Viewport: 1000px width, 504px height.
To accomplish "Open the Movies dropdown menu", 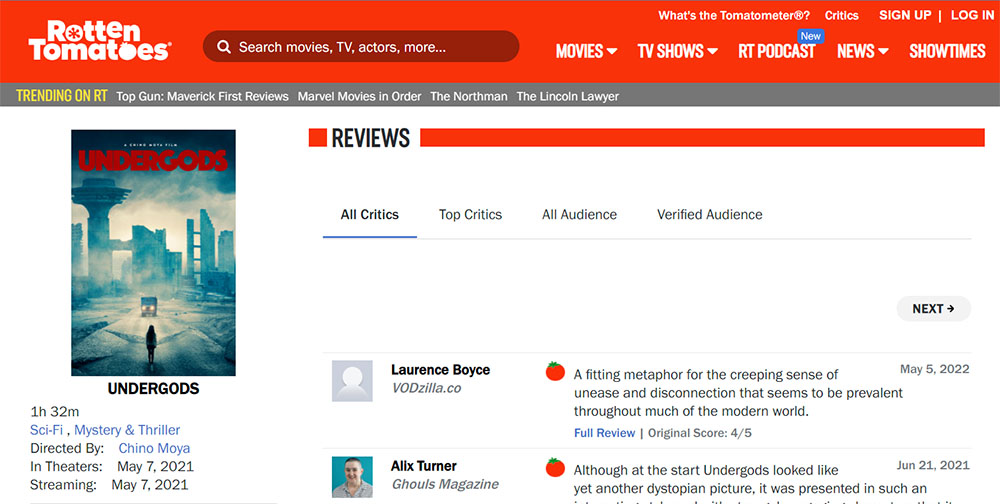I will (586, 51).
